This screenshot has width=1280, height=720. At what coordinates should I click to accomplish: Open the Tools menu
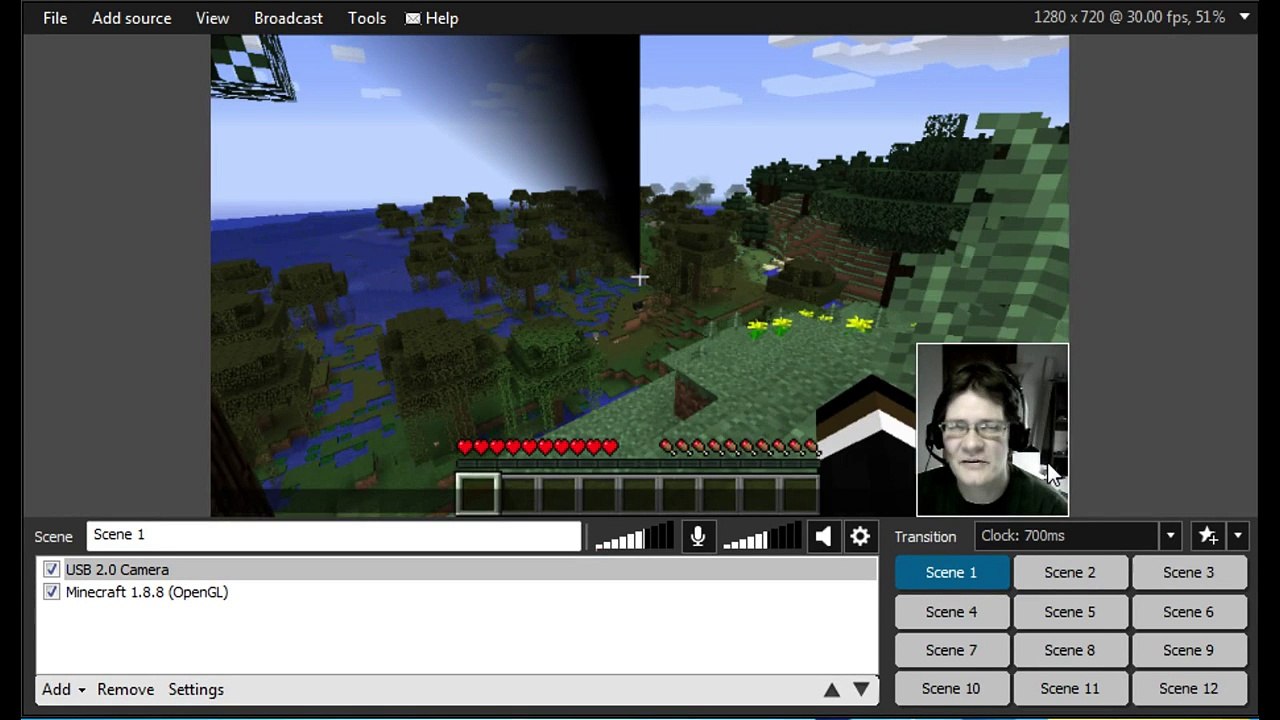point(367,18)
